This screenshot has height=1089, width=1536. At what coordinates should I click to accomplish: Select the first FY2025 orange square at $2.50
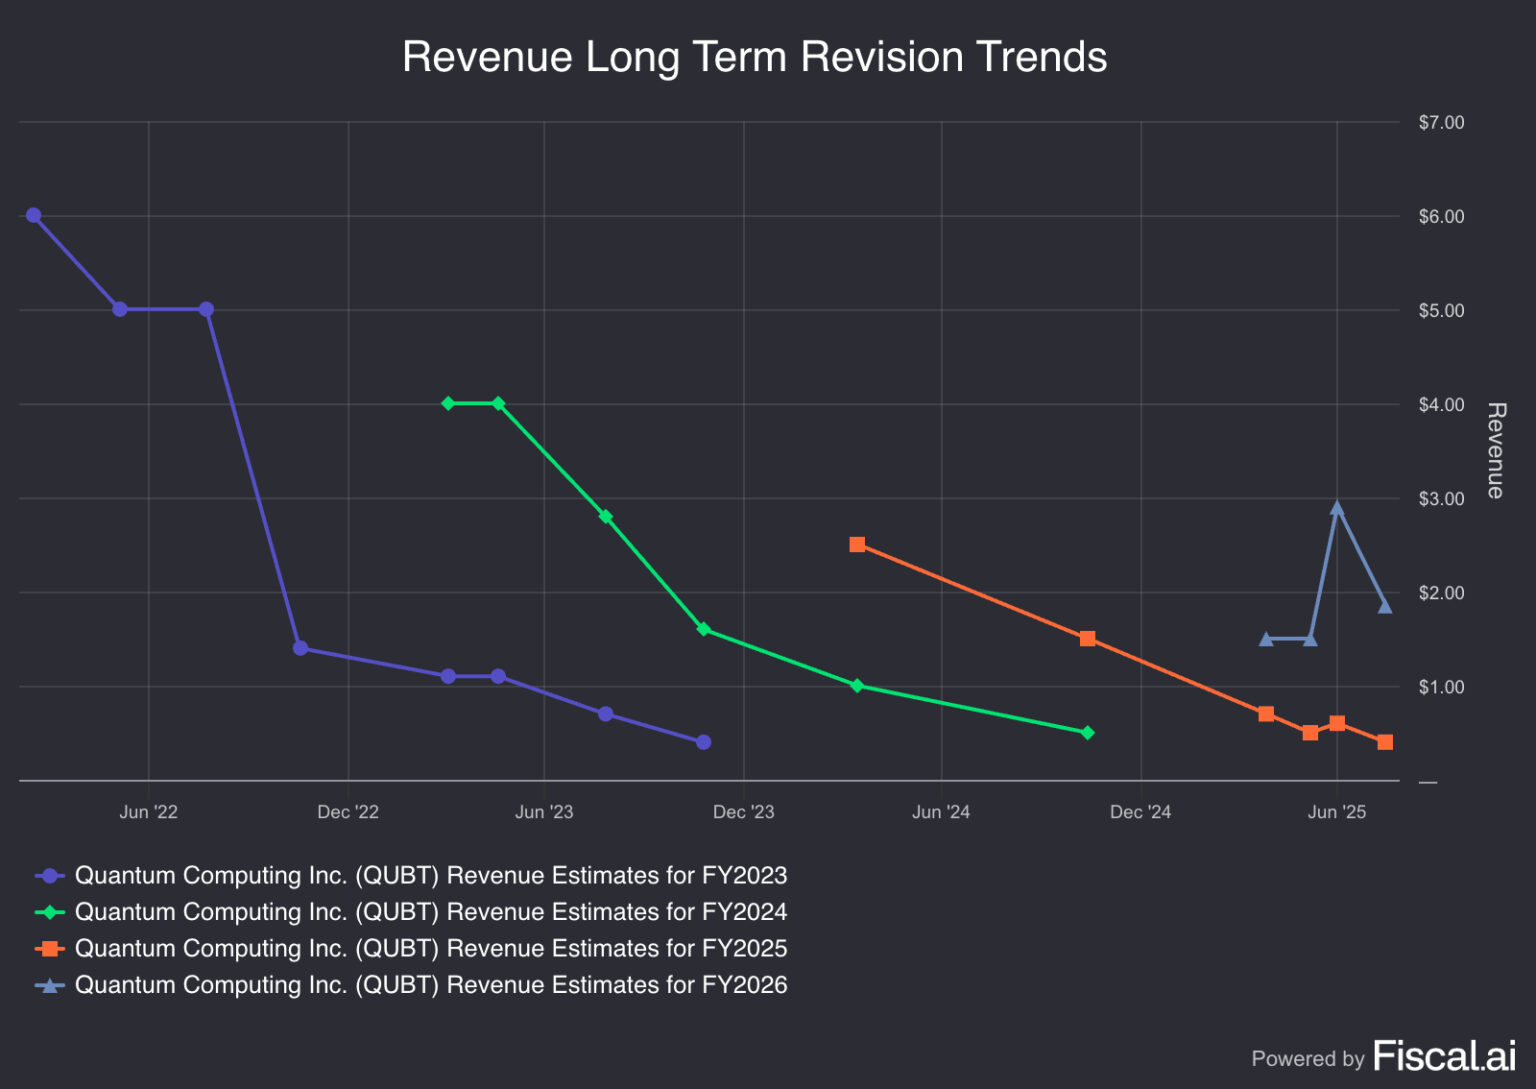pos(857,545)
